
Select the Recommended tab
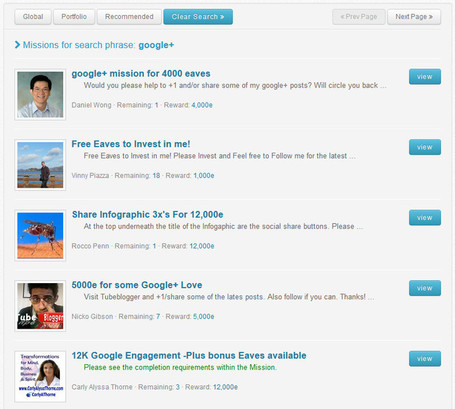[129, 17]
